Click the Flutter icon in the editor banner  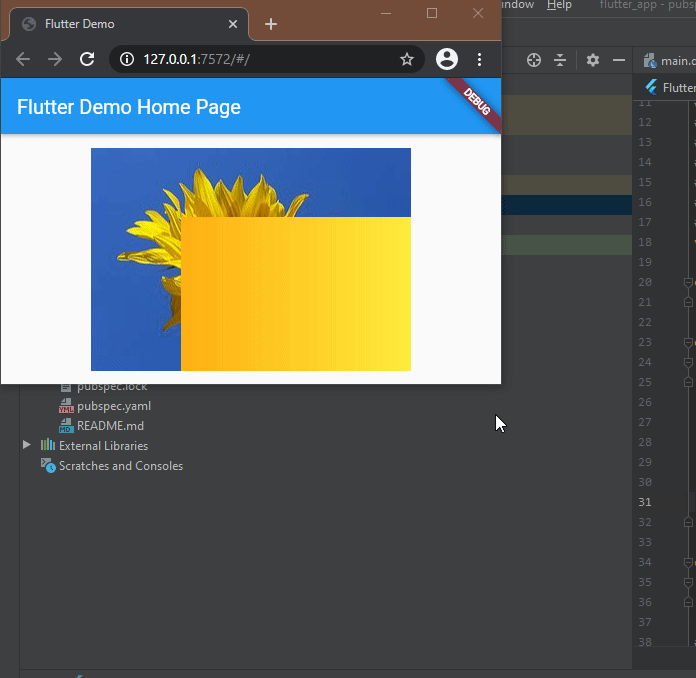point(652,87)
